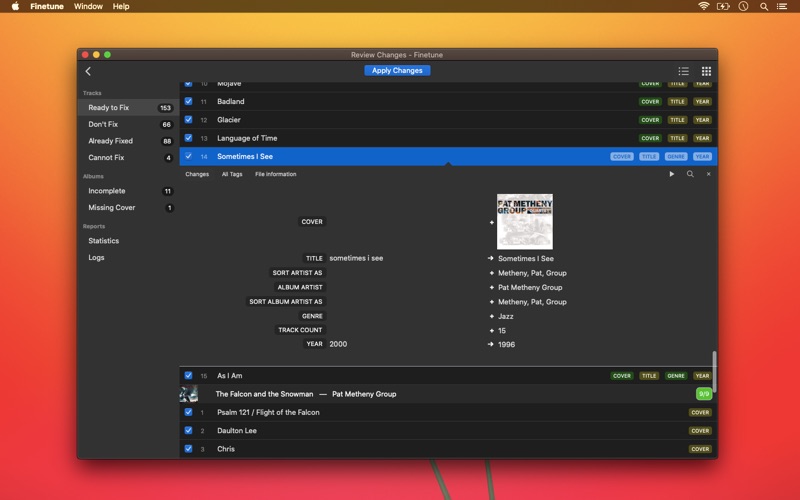Switch to the Changes tab
The image size is (800, 500).
[x=197, y=174]
